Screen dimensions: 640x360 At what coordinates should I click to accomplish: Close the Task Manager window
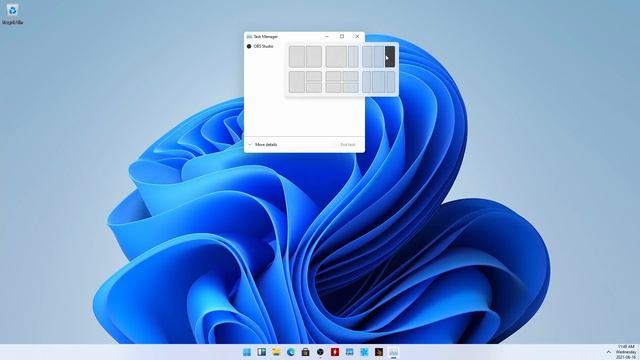click(357, 36)
